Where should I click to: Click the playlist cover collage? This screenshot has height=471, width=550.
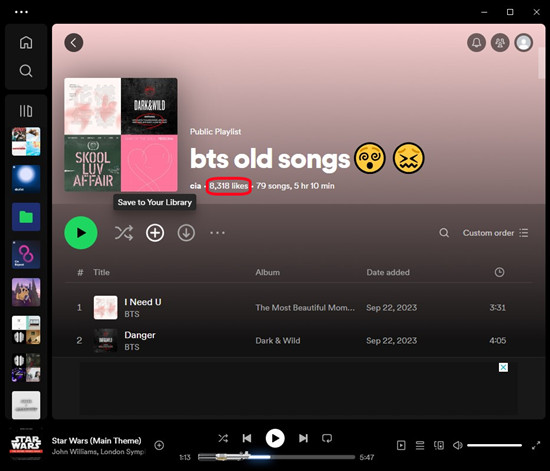tap(121, 135)
